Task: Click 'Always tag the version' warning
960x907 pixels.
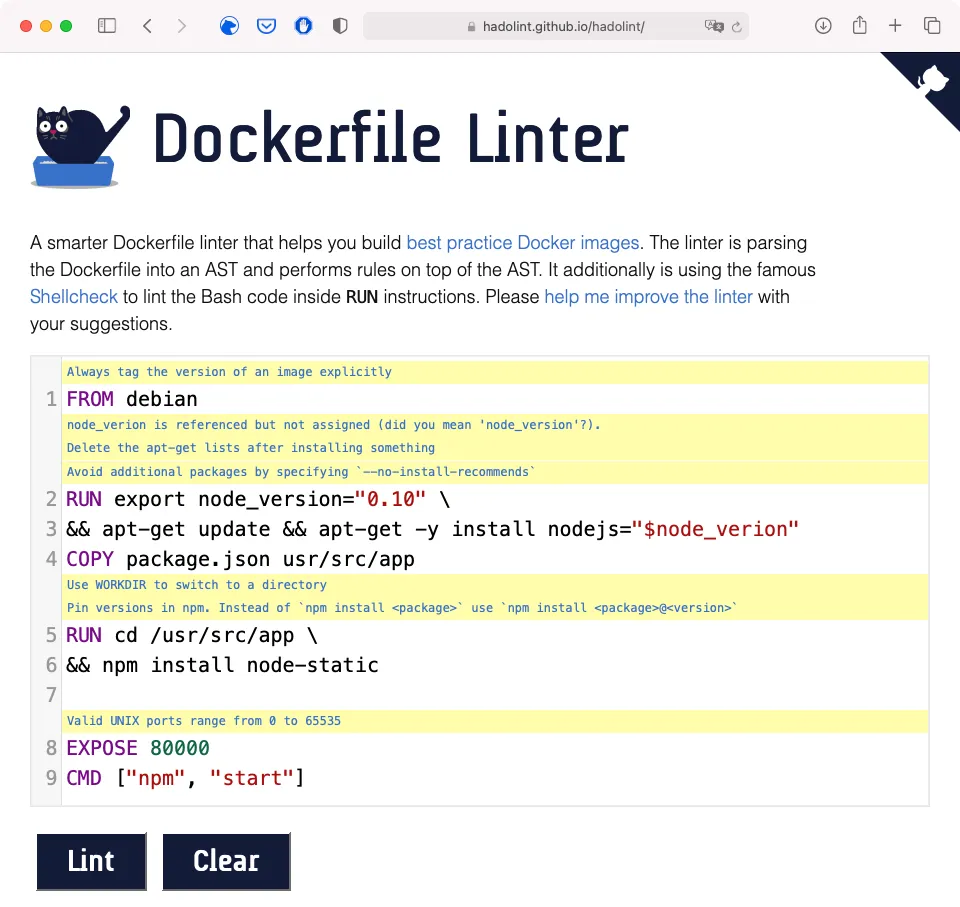Action: click(495, 372)
